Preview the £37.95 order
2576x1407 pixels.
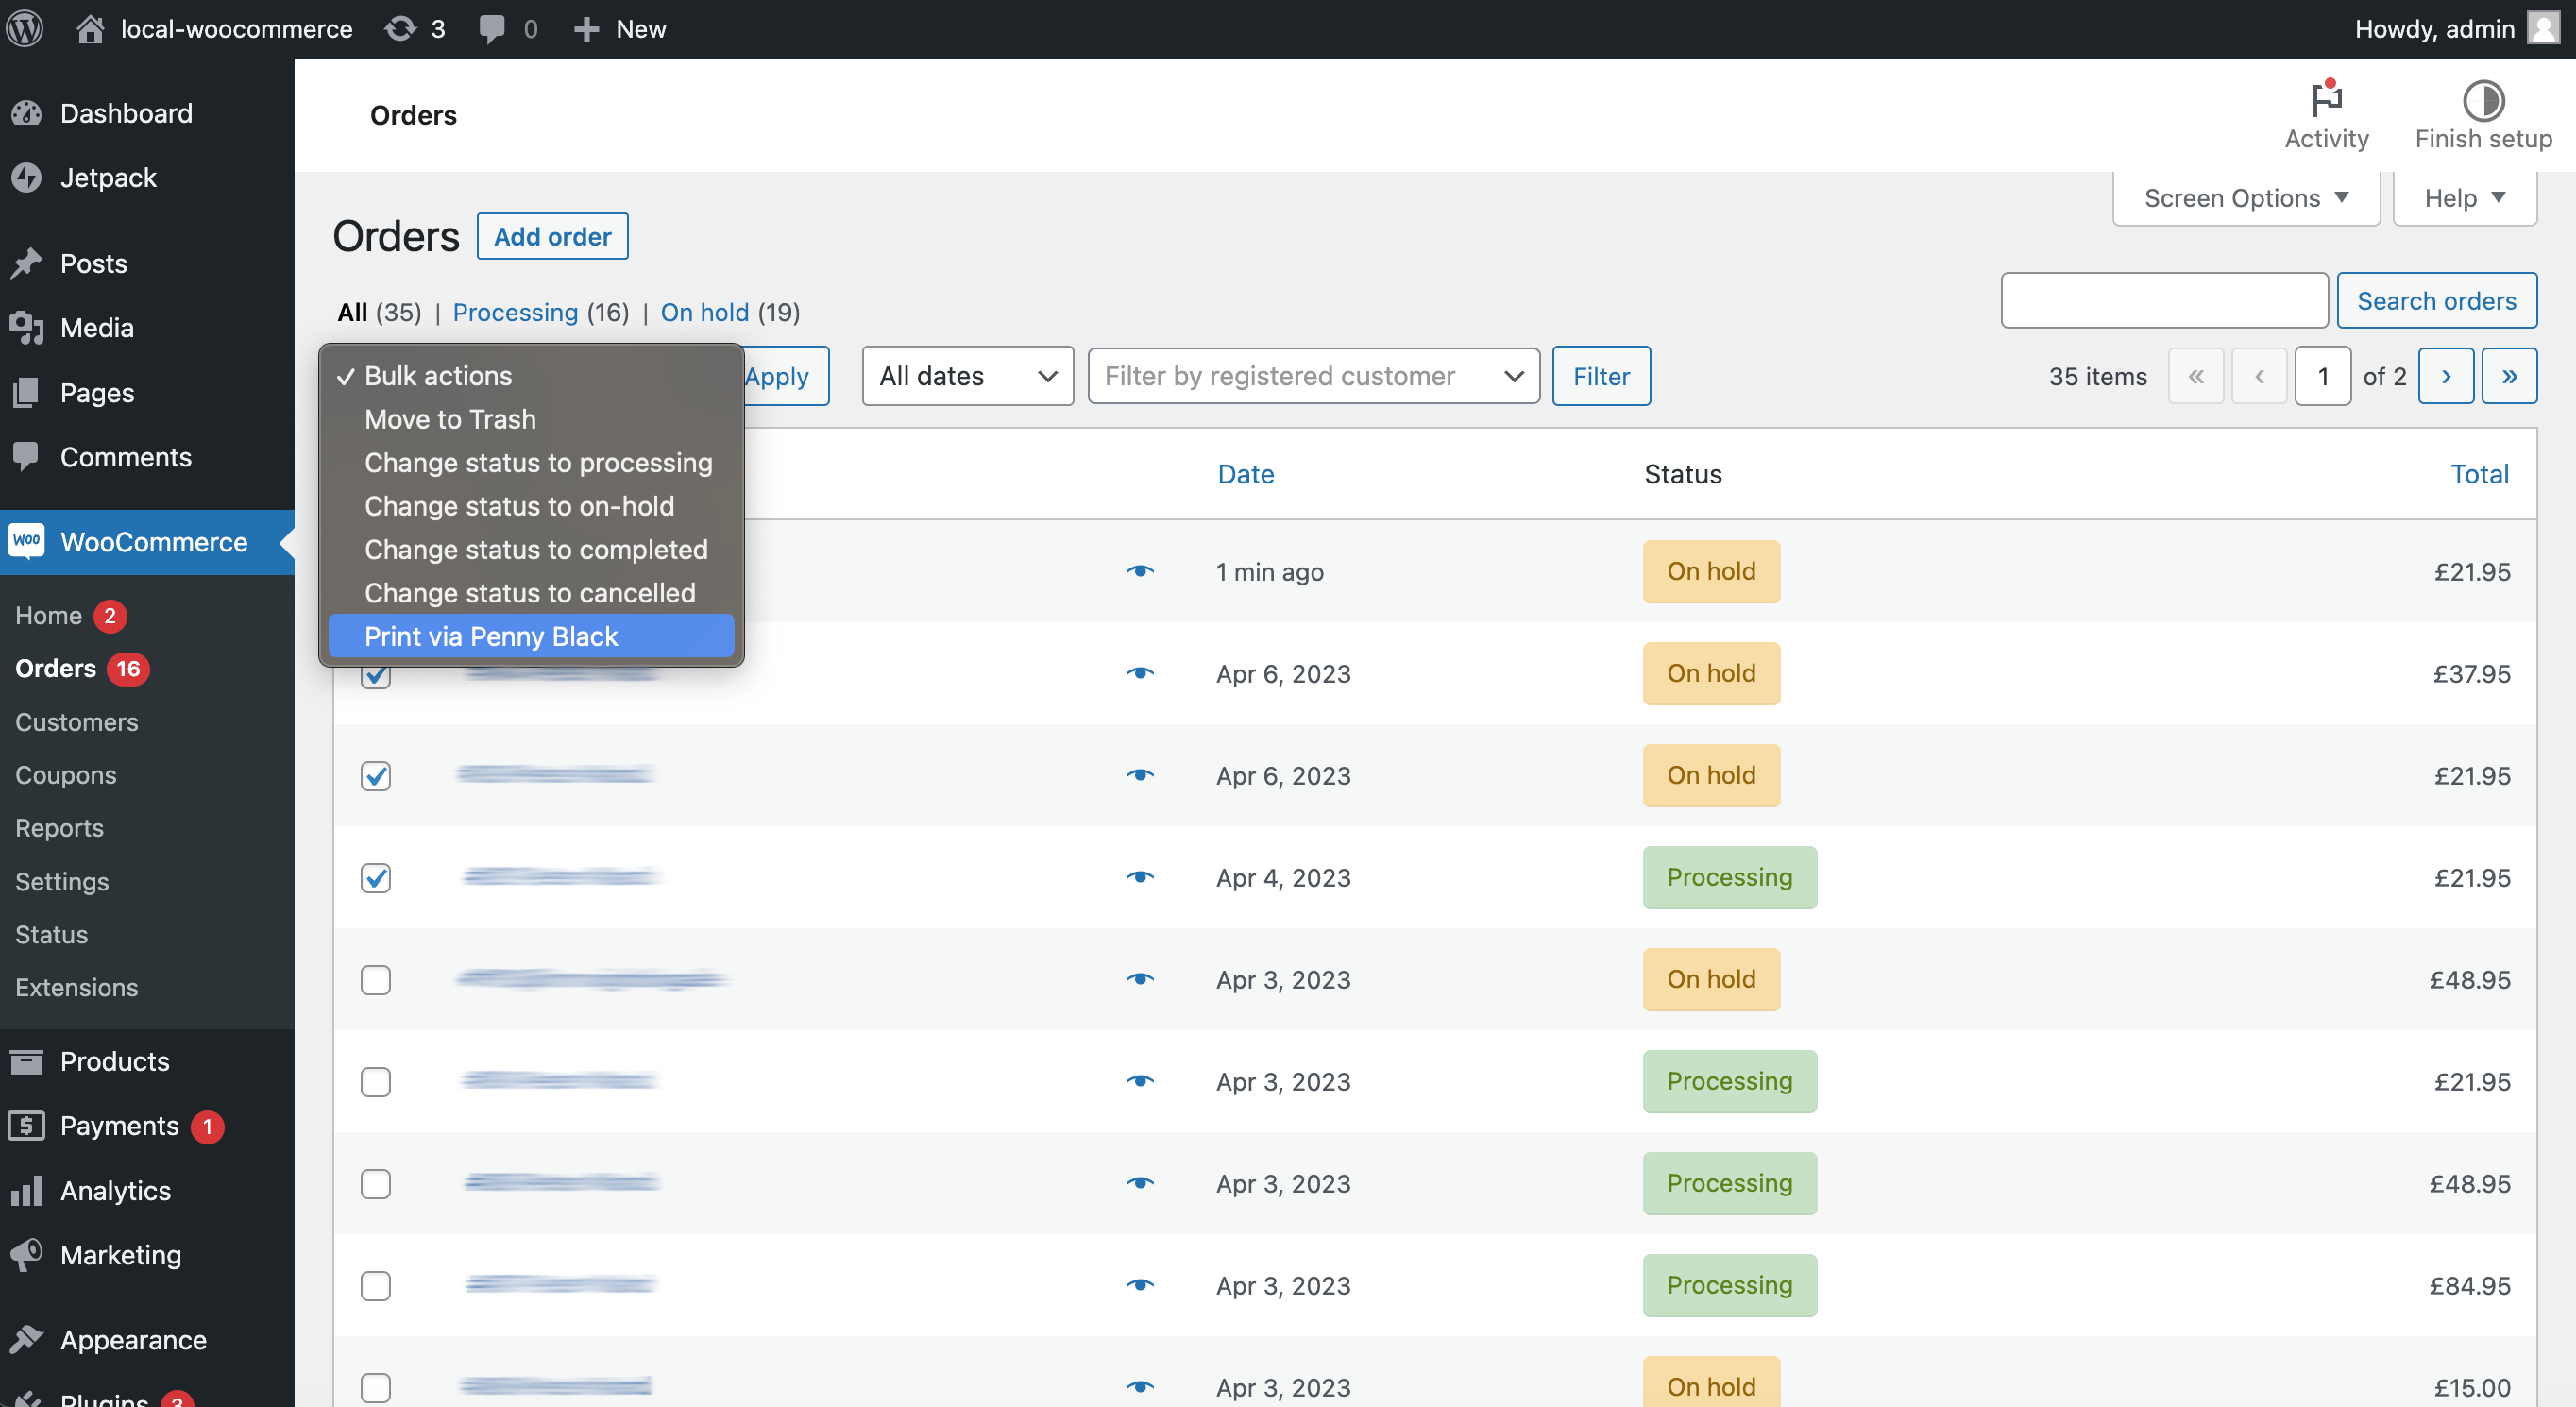tap(1140, 673)
